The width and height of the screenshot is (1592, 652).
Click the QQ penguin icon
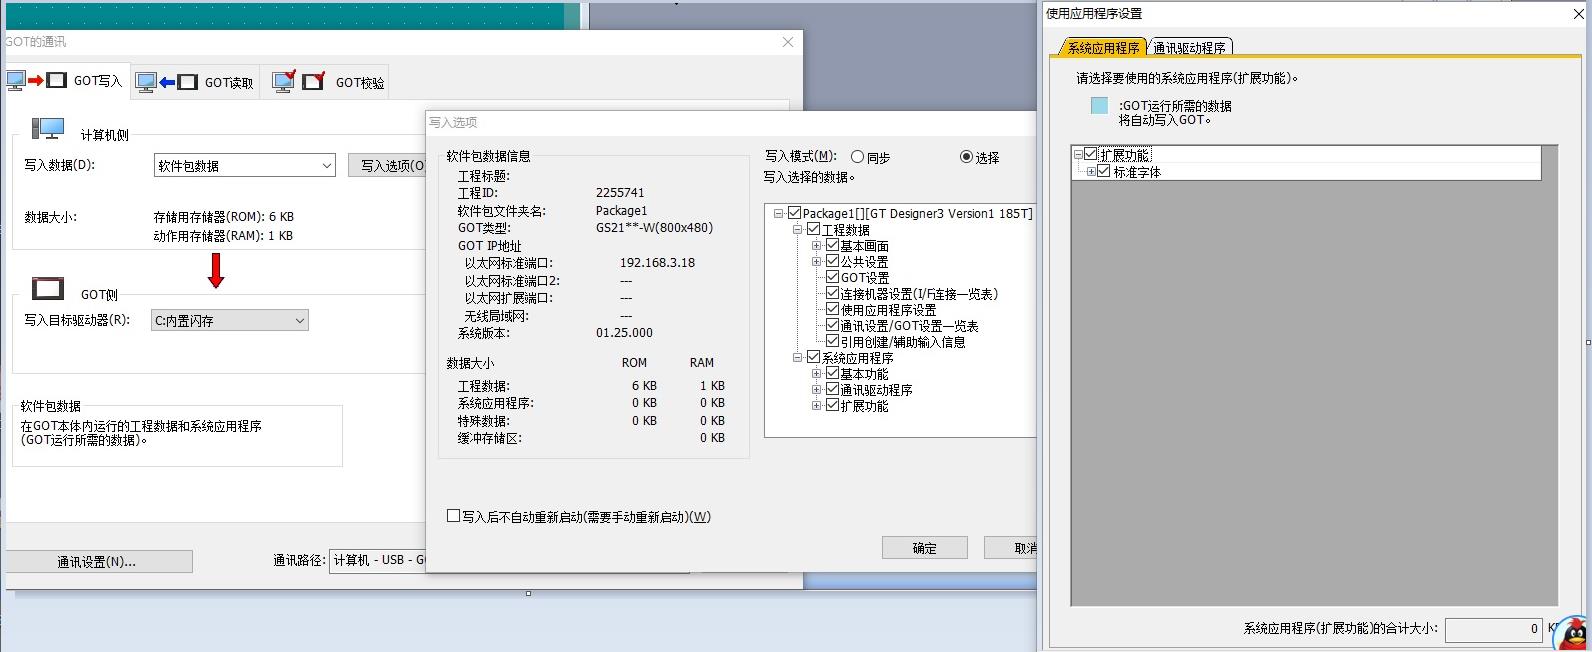click(x=1574, y=633)
